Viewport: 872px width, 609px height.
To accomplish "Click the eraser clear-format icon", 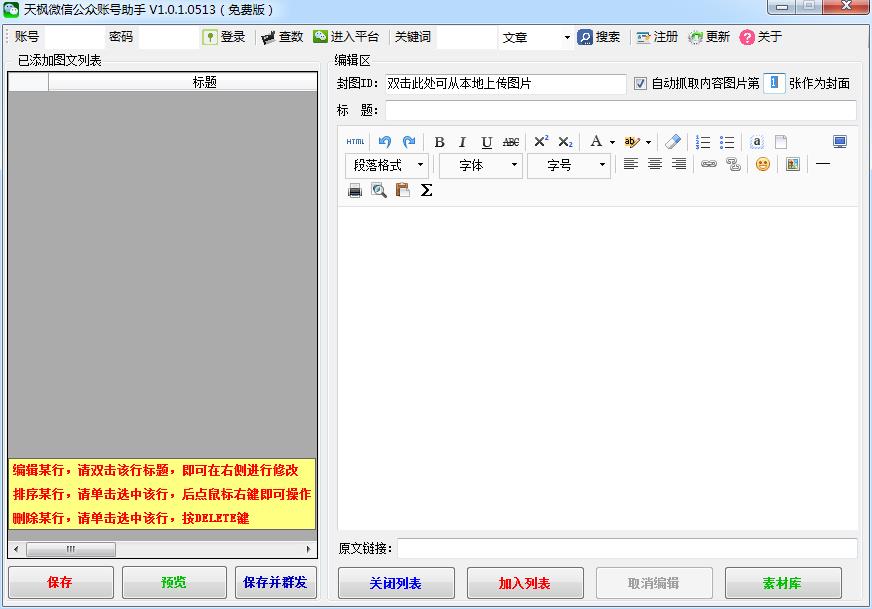I will pyautogui.click(x=673, y=142).
